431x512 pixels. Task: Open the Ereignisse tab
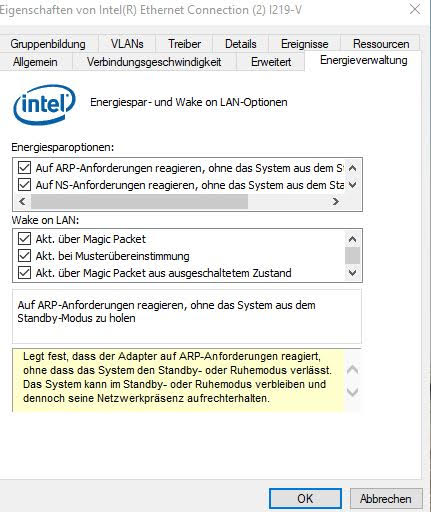click(304, 44)
